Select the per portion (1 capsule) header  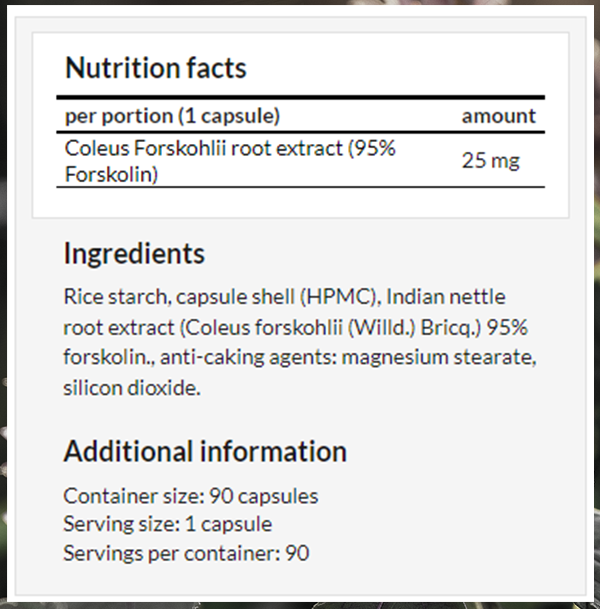tap(172, 116)
